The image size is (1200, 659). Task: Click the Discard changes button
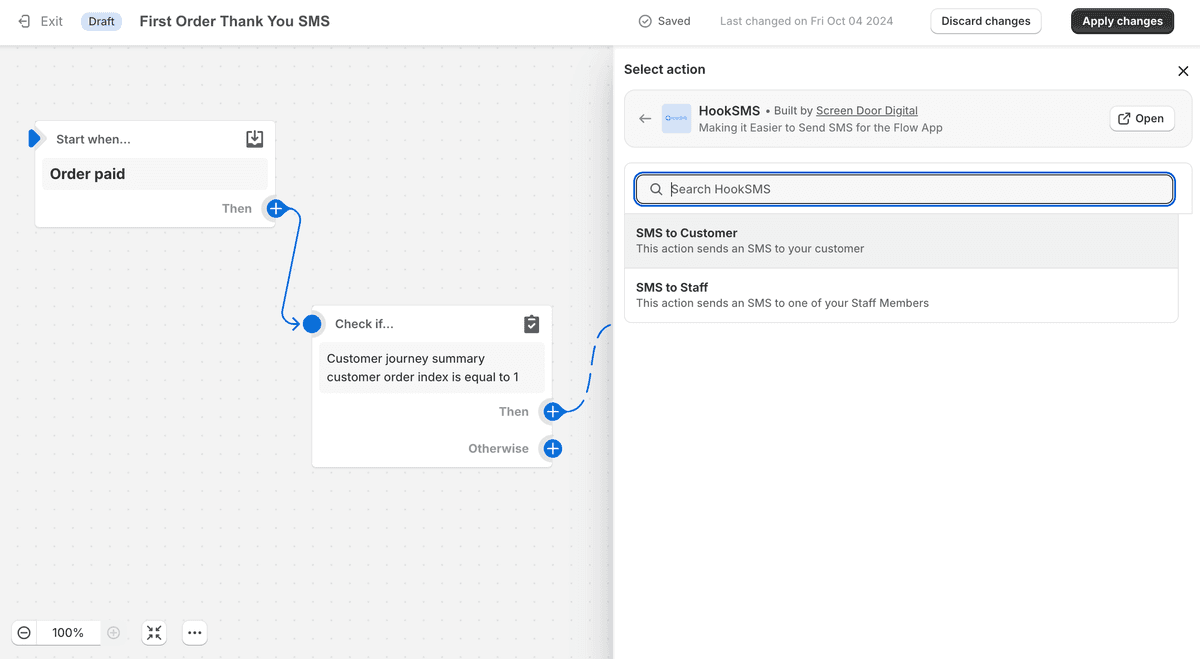[985, 21]
